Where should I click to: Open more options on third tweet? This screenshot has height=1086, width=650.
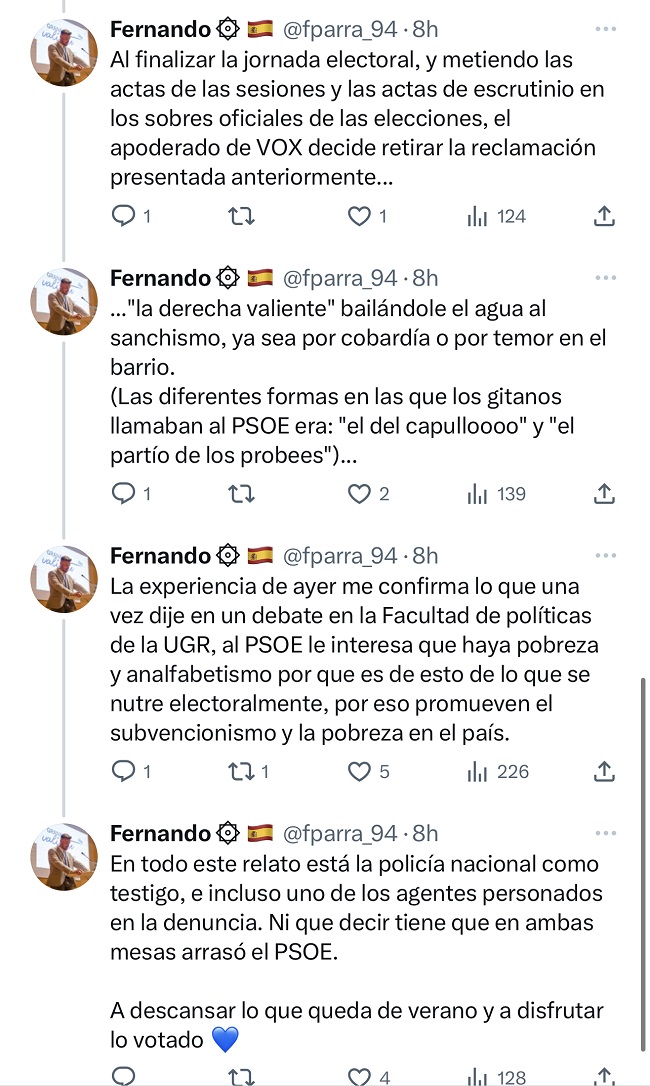(x=605, y=555)
